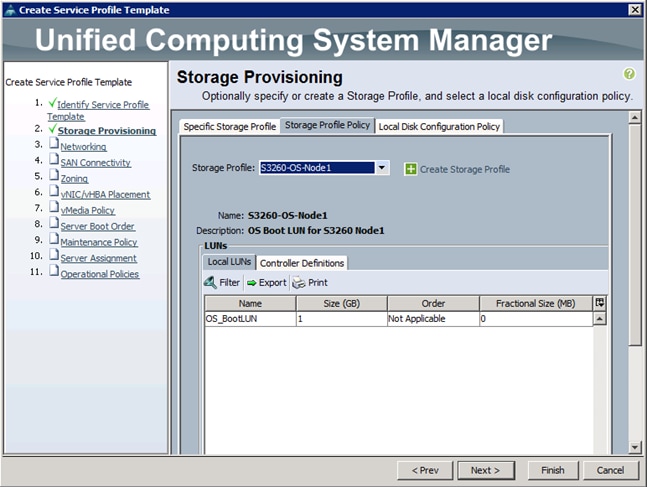The width and height of the screenshot is (647, 487).
Task: Click the Filter magnifier icon
Action: (x=210, y=282)
